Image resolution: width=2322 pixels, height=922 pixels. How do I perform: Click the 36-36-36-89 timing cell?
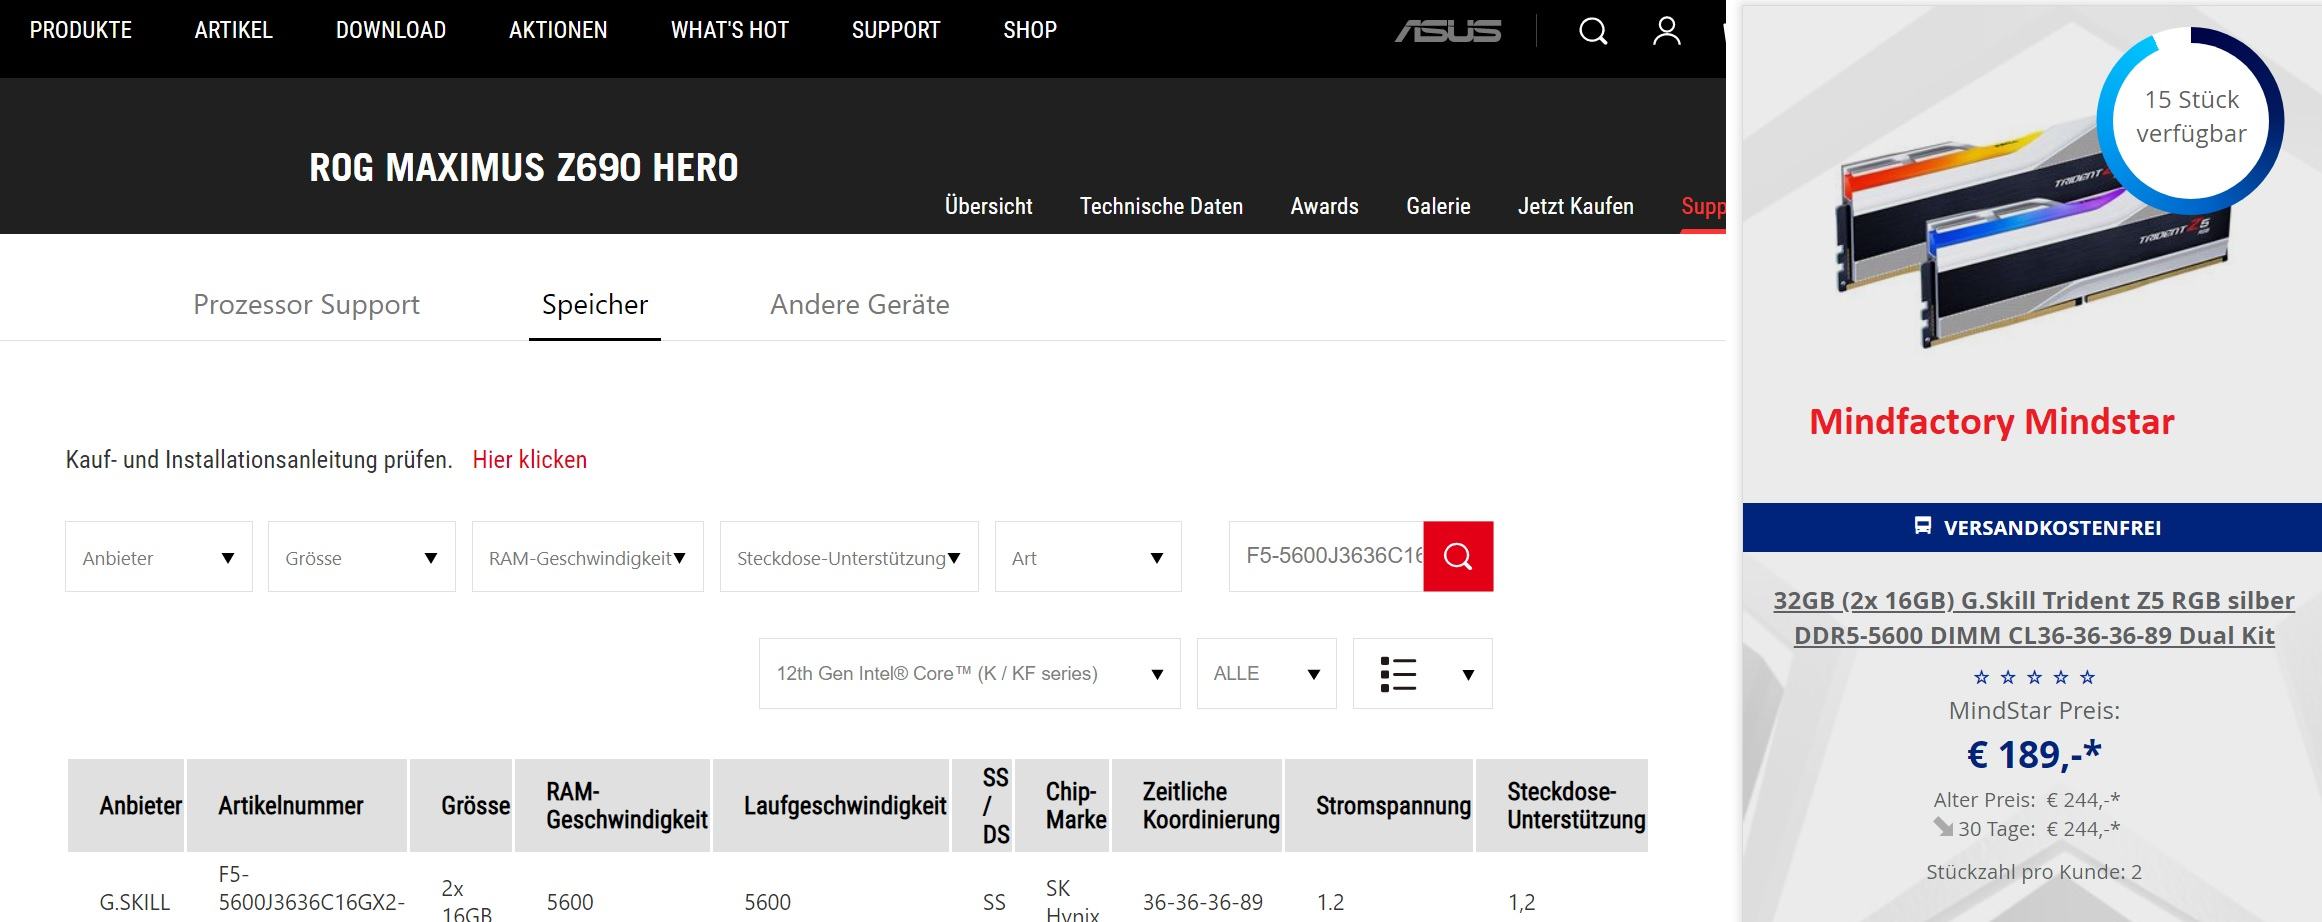pyautogui.click(x=1203, y=902)
